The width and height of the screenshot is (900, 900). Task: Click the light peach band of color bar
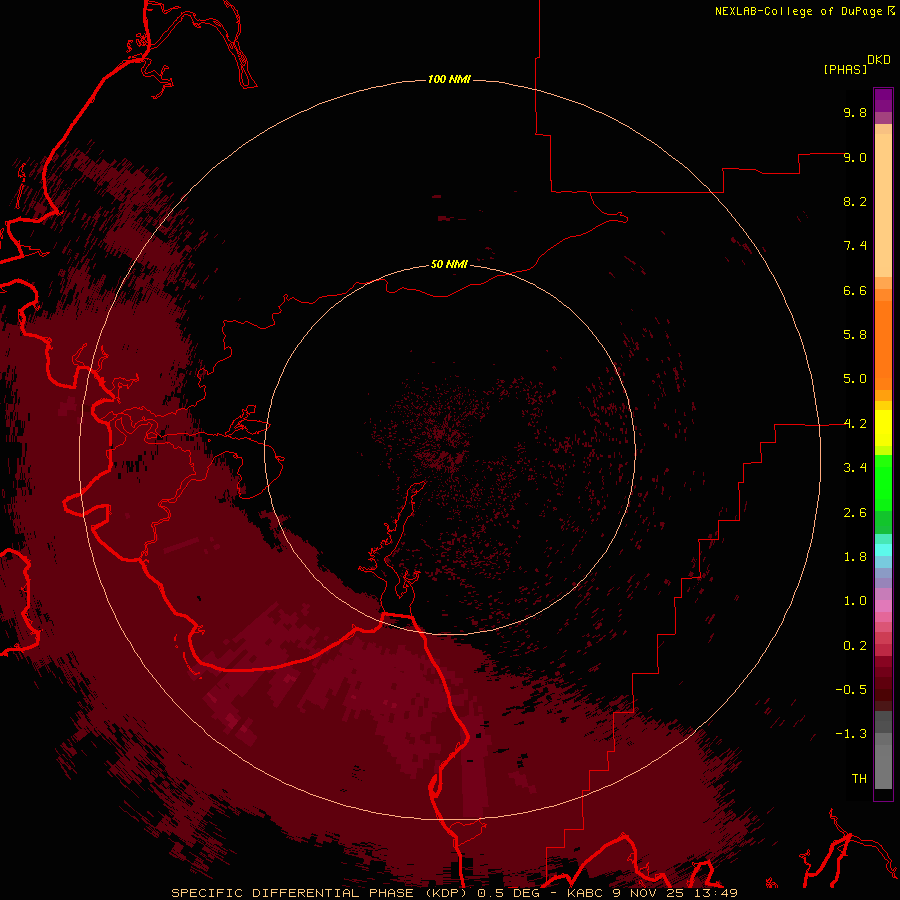[x=883, y=205]
